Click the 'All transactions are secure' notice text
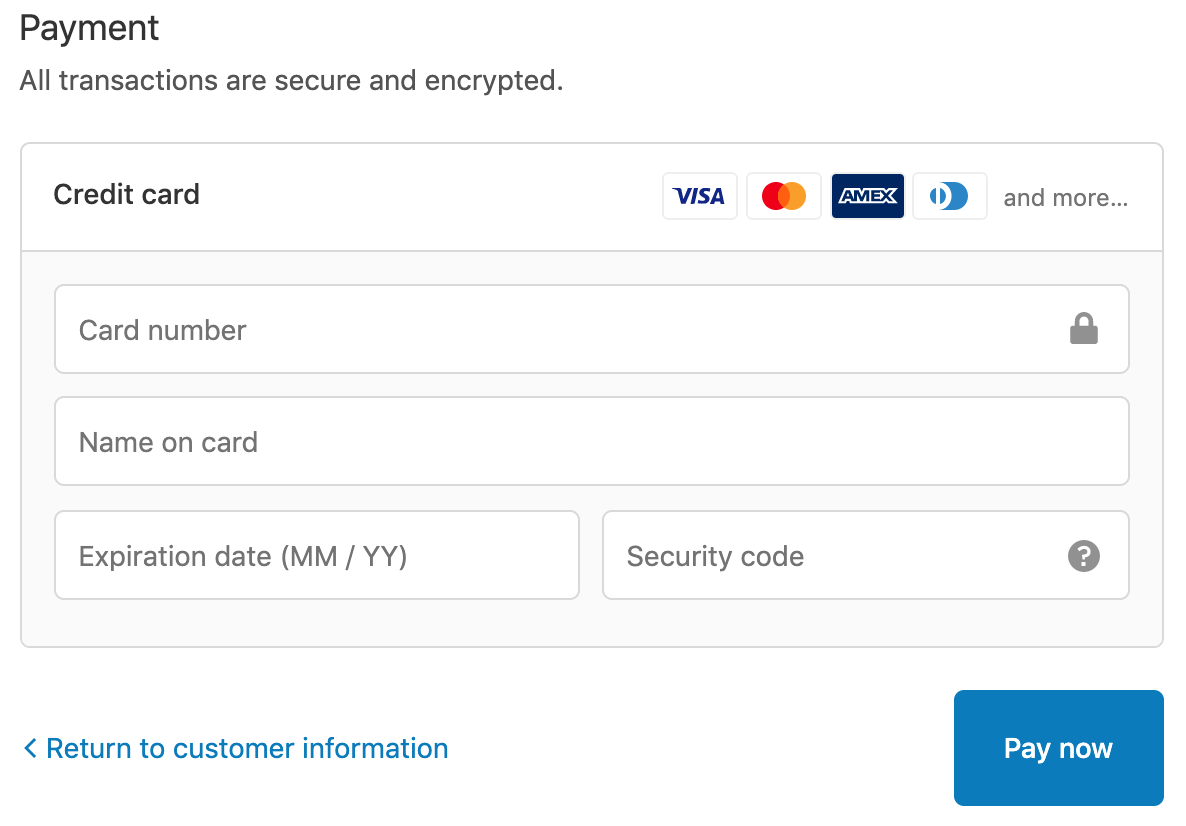This screenshot has width=1186, height=826. [291, 80]
